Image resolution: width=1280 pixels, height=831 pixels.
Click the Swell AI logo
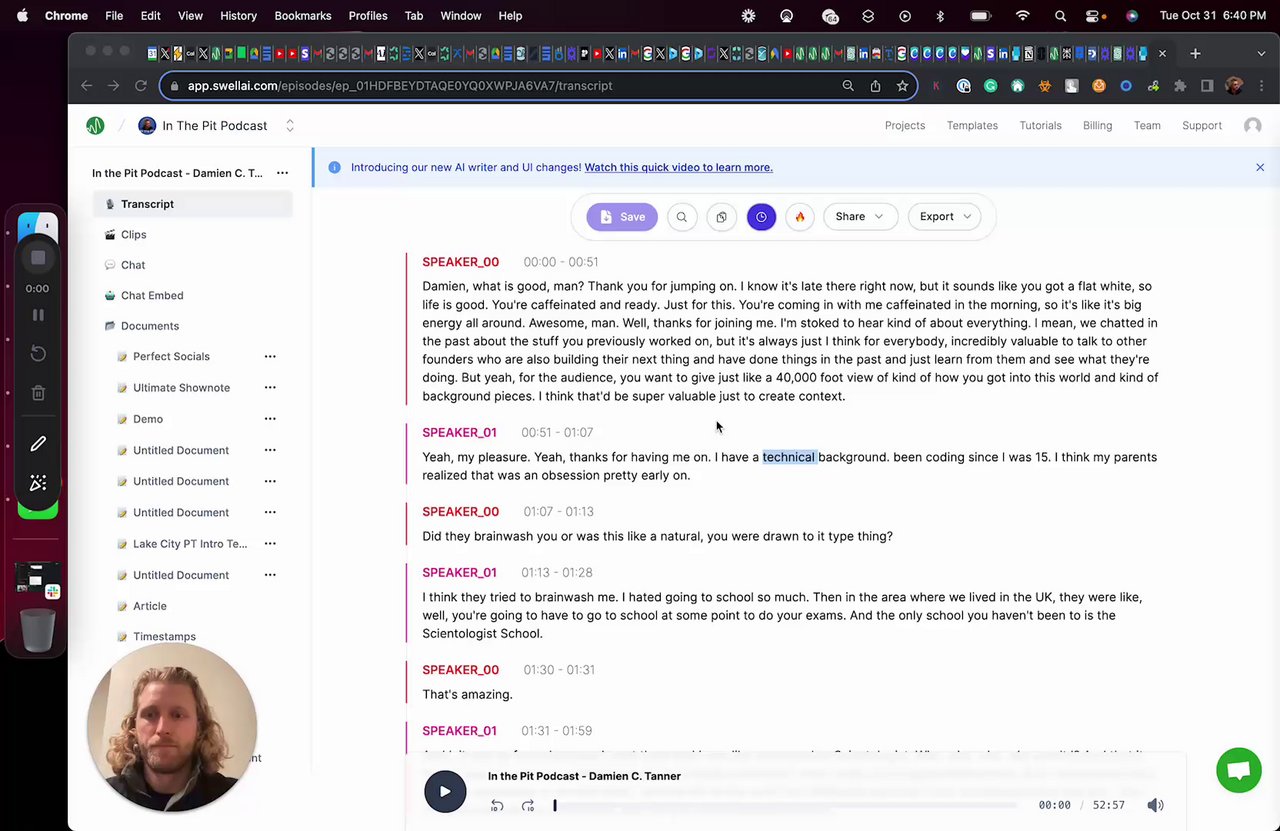tap(95, 126)
